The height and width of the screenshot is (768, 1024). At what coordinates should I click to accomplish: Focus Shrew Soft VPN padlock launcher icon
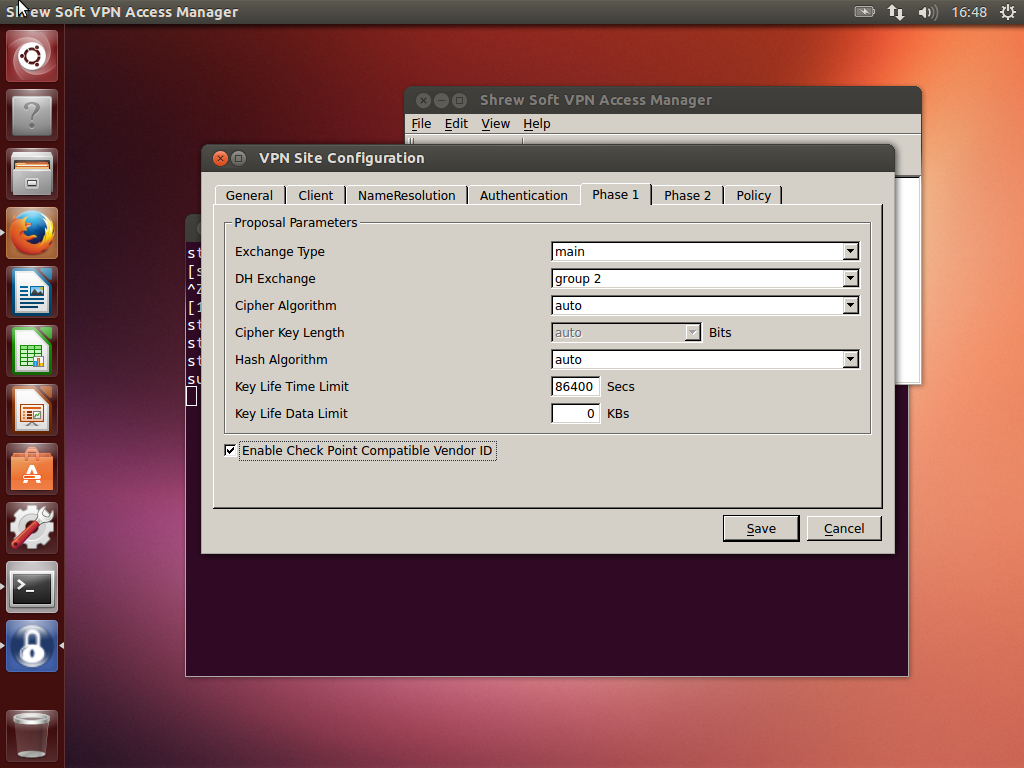32,646
